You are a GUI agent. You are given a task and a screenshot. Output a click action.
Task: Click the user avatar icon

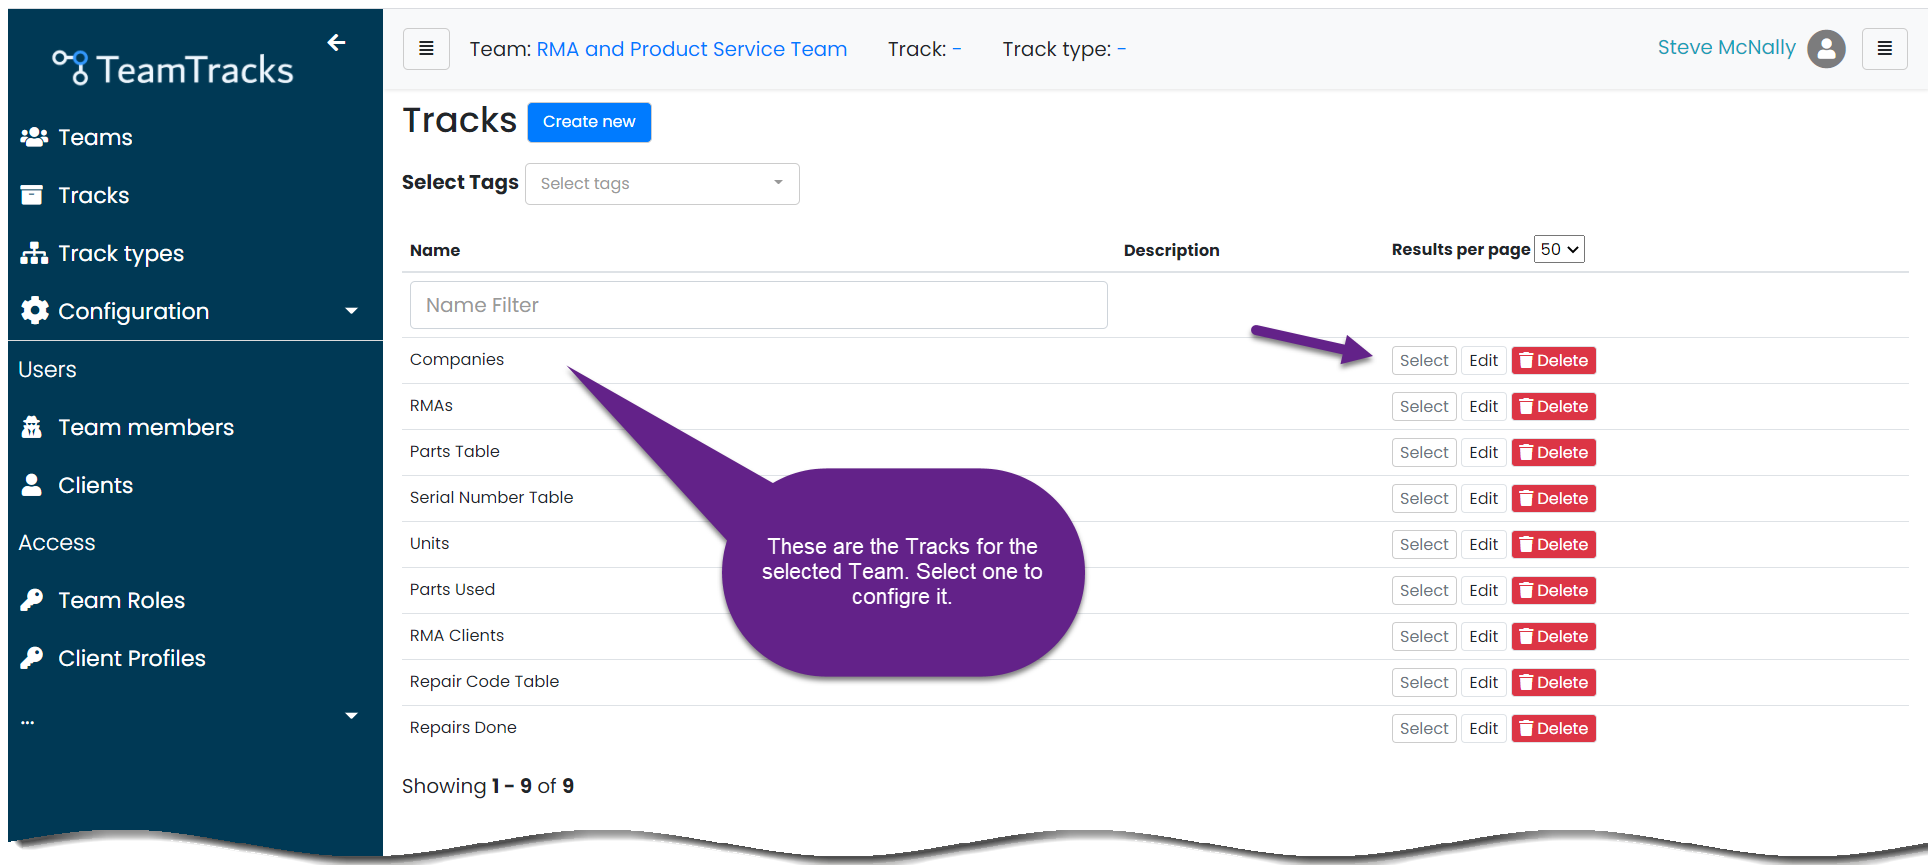tap(1826, 48)
